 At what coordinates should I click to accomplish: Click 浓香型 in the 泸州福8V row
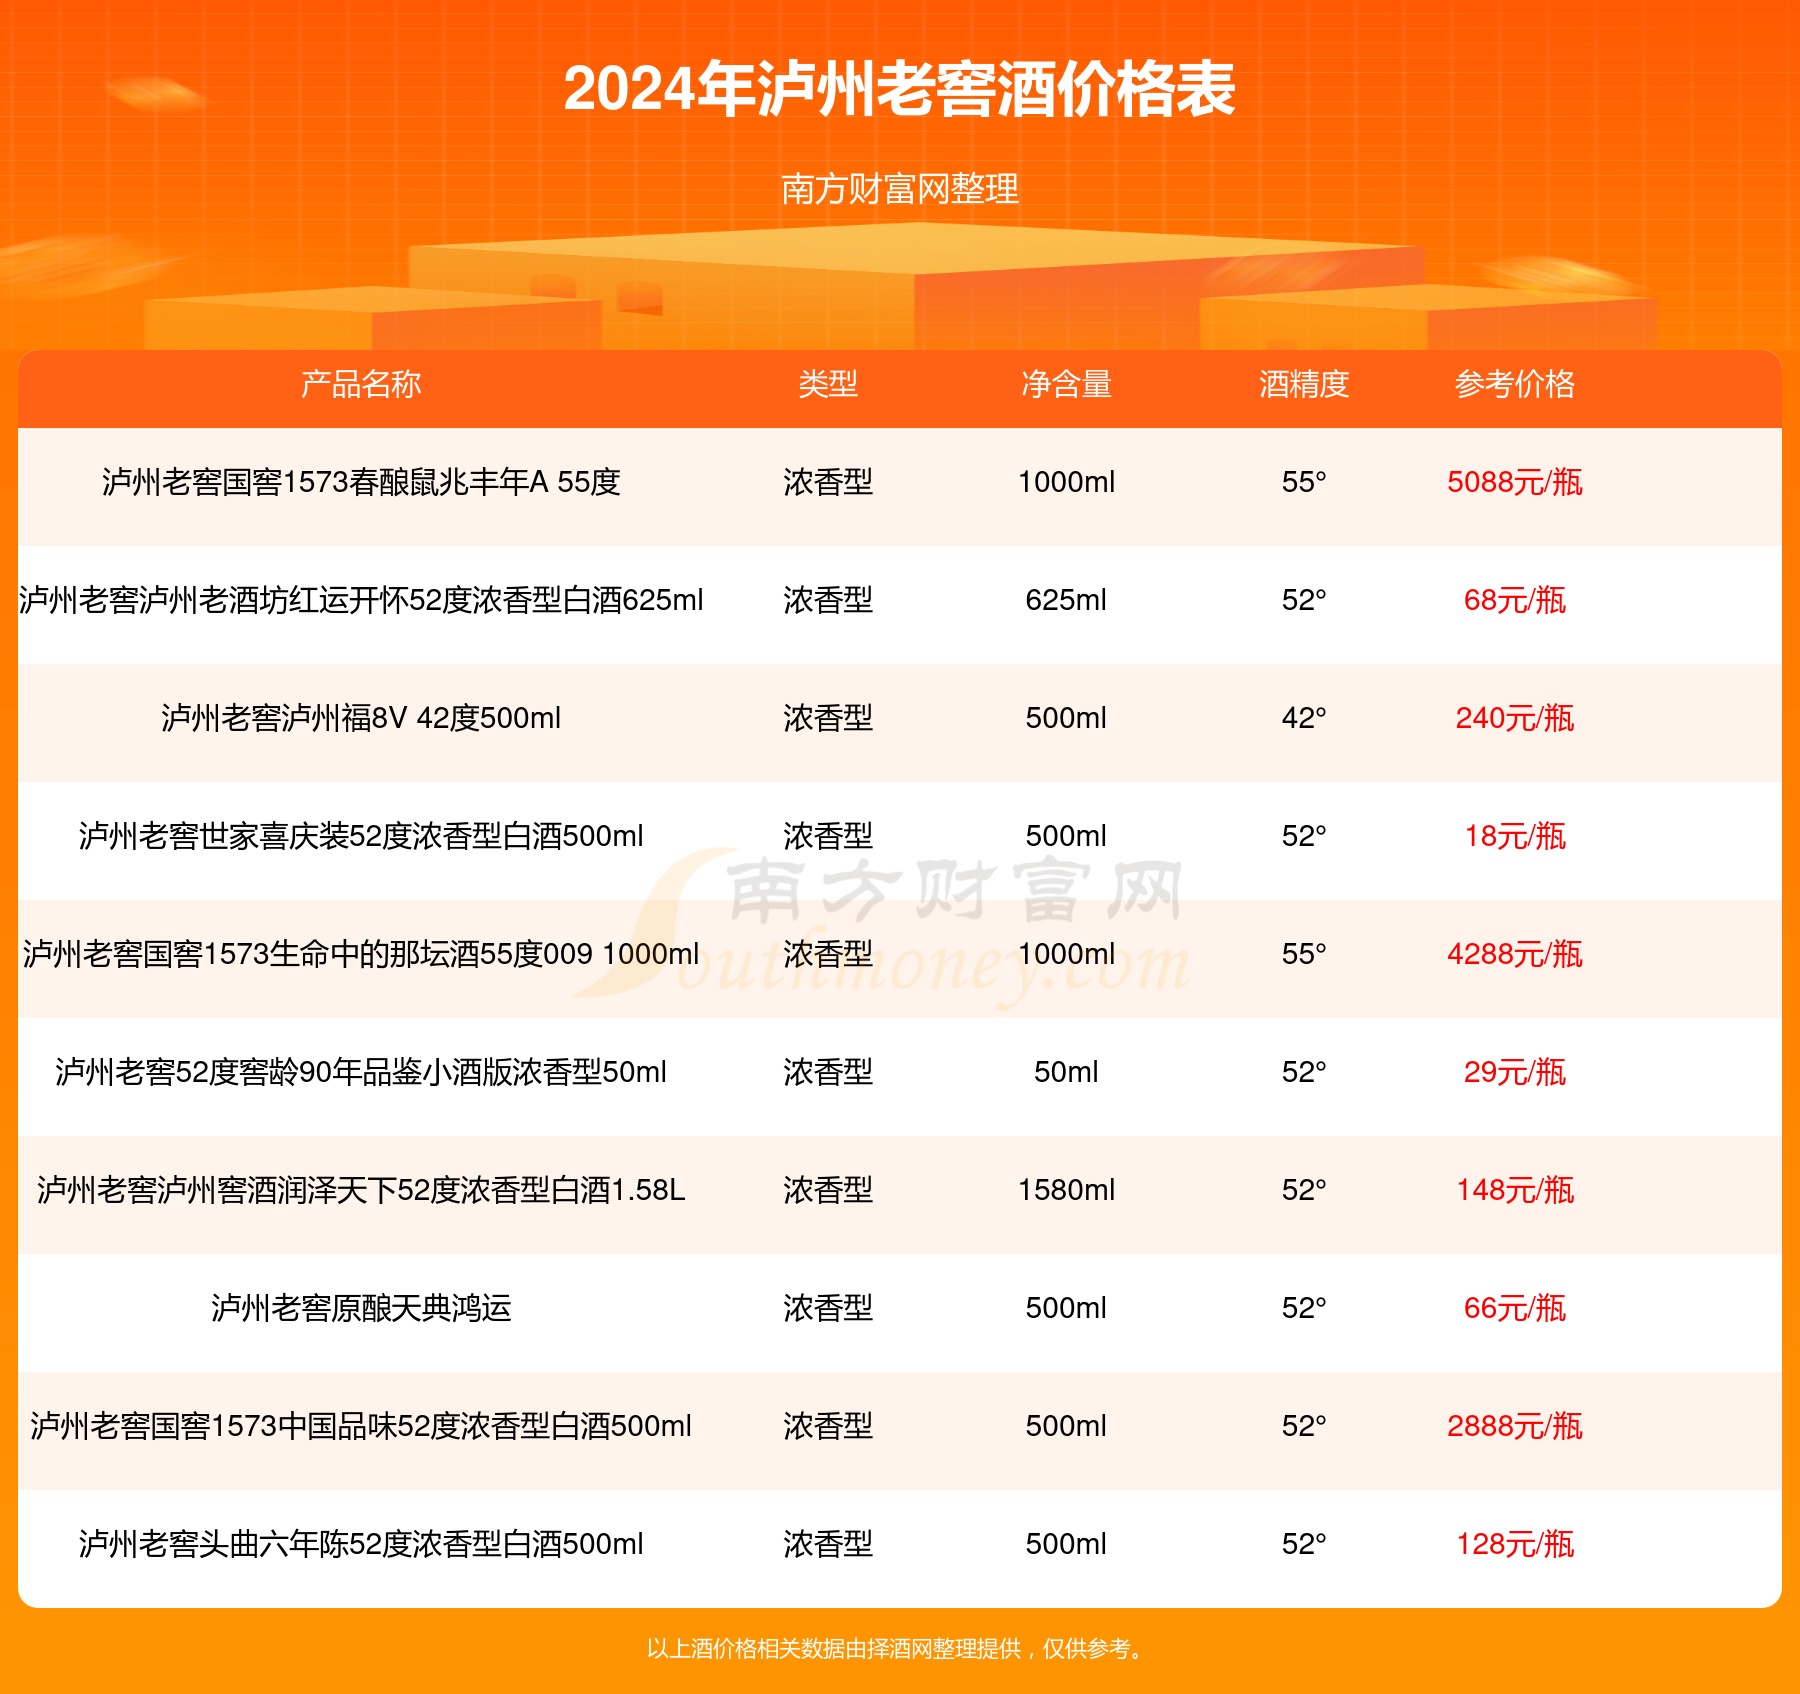[828, 718]
